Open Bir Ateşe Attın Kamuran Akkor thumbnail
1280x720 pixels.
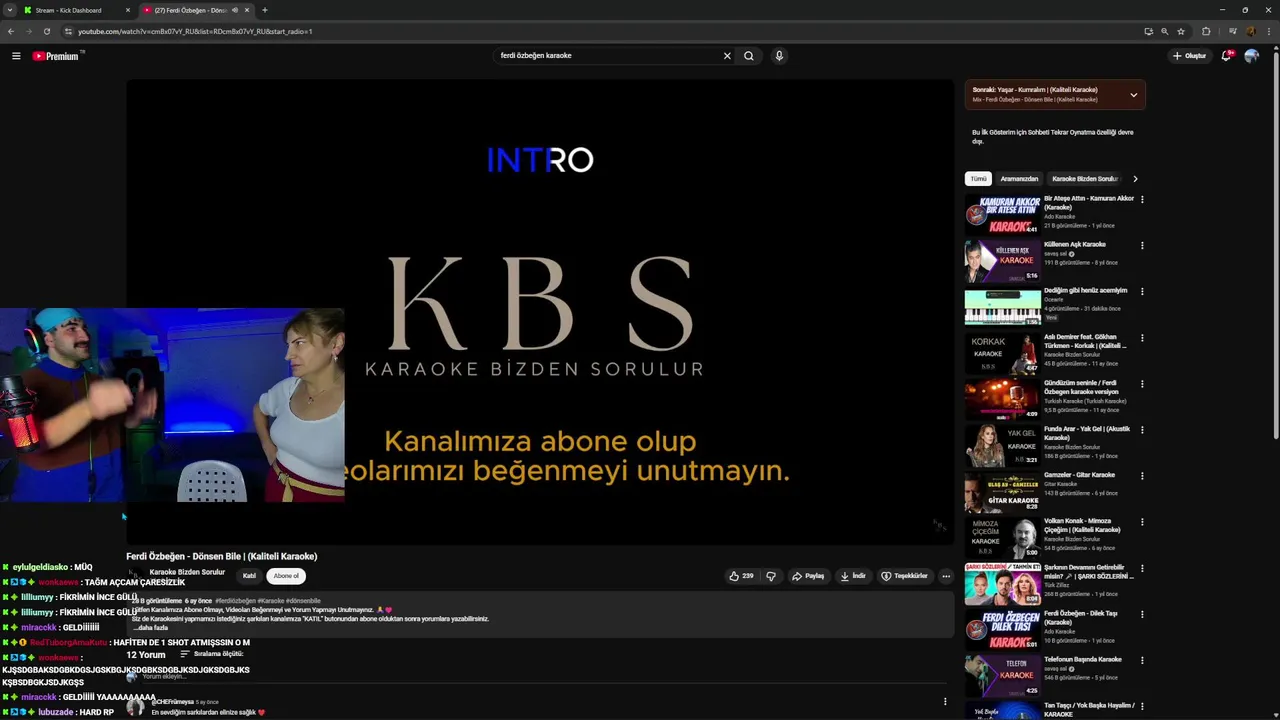pos(1002,215)
